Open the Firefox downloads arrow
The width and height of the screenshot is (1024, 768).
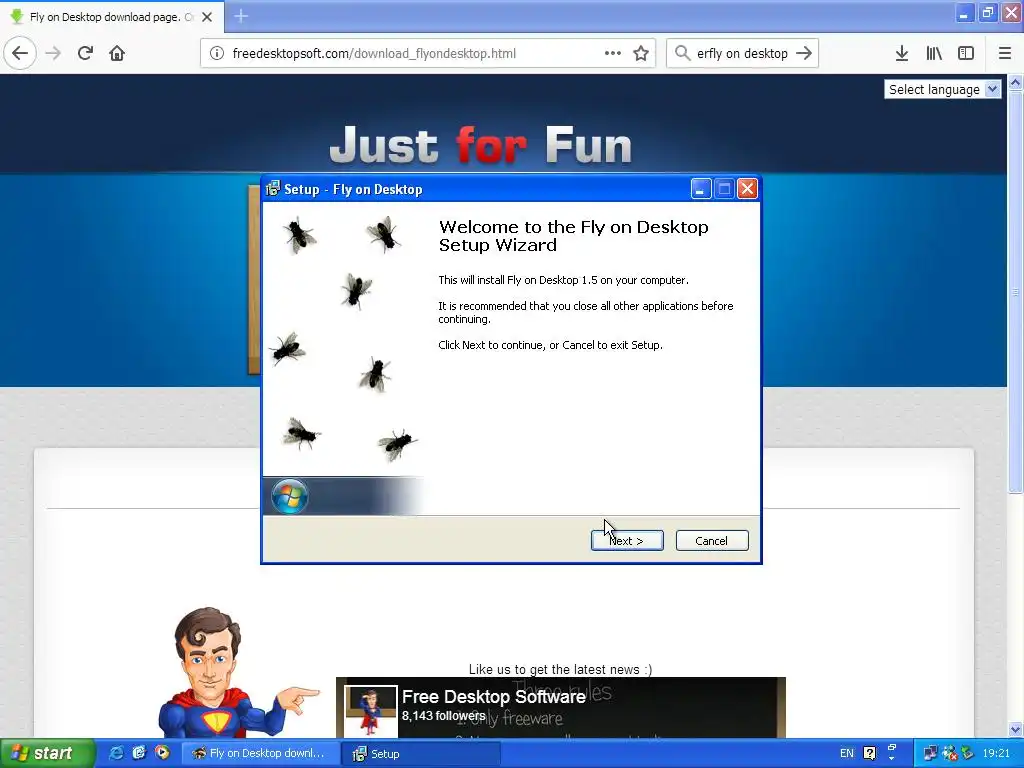coord(902,53)
